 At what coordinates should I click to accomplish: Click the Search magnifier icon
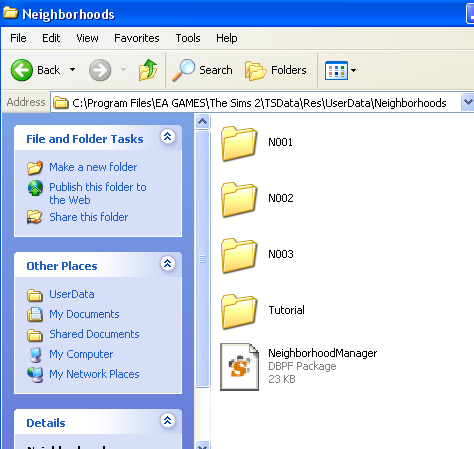coord(183,70)
